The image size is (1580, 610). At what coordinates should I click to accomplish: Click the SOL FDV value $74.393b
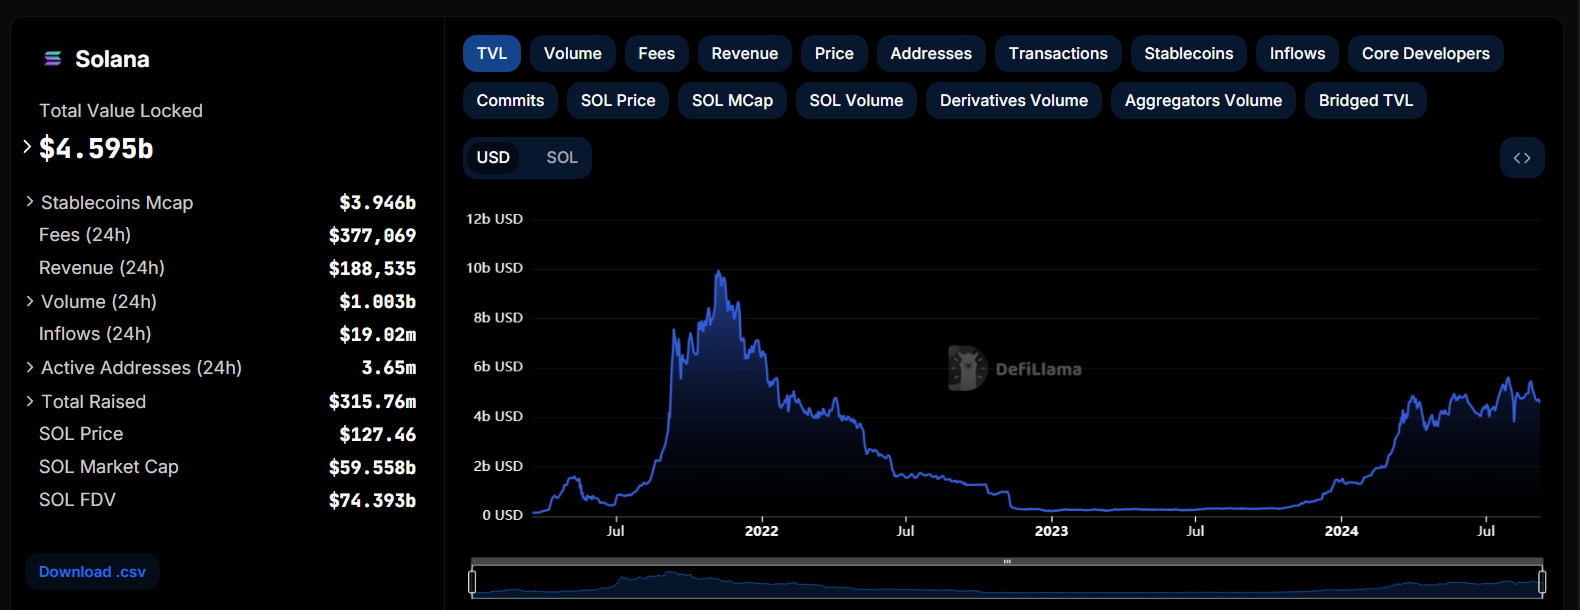coord(372,501)
